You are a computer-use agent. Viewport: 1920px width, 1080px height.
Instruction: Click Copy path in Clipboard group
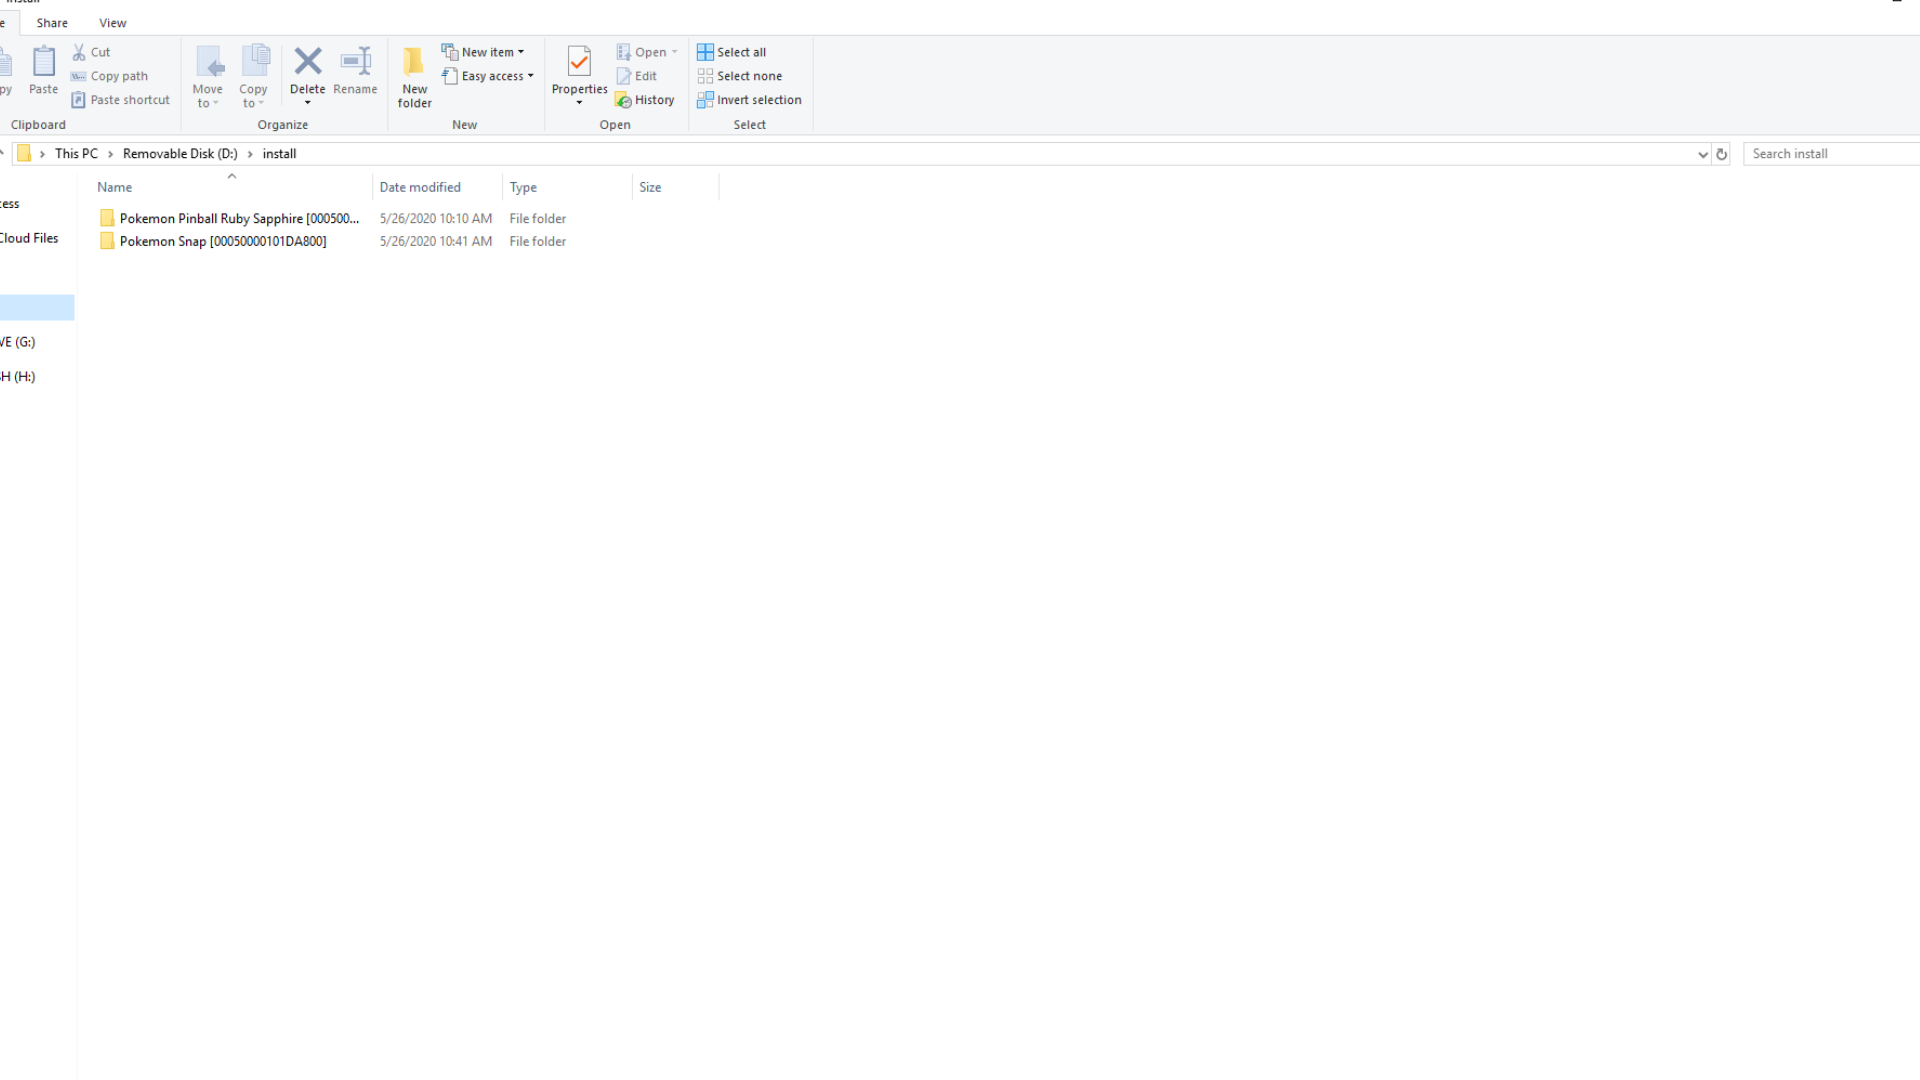click(110, 76)
